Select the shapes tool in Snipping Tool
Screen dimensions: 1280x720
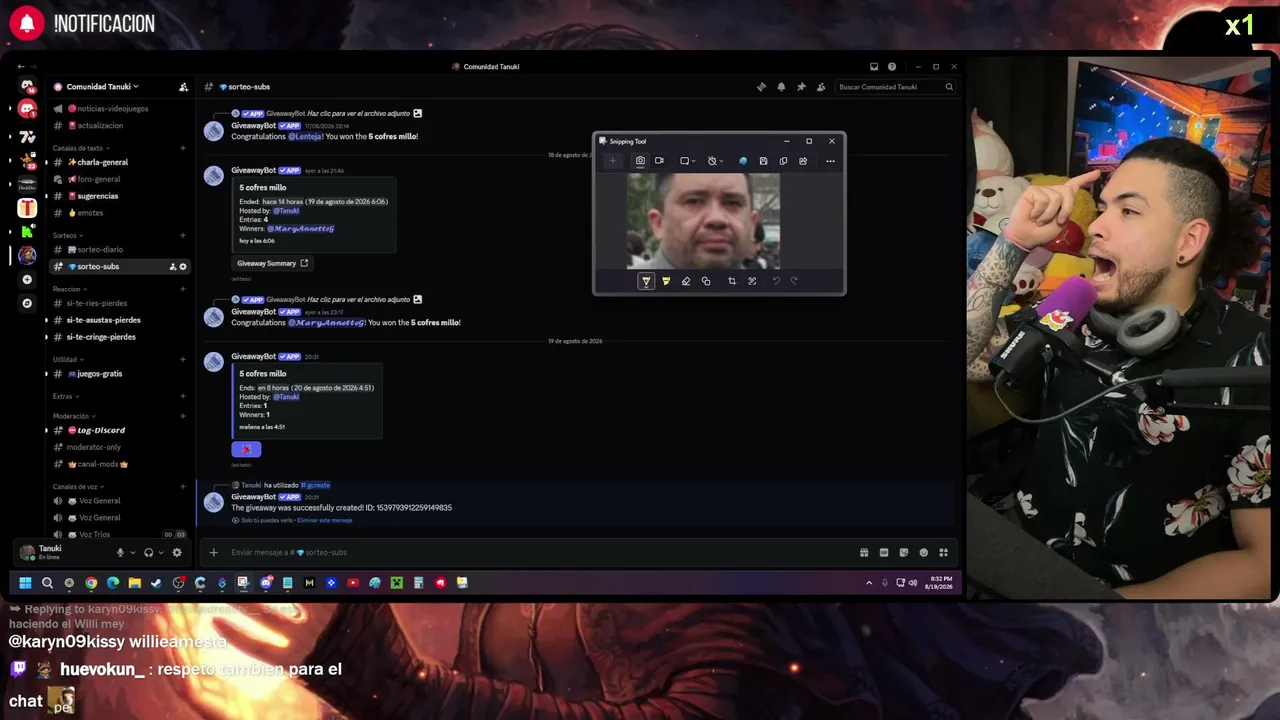point(706,281)
